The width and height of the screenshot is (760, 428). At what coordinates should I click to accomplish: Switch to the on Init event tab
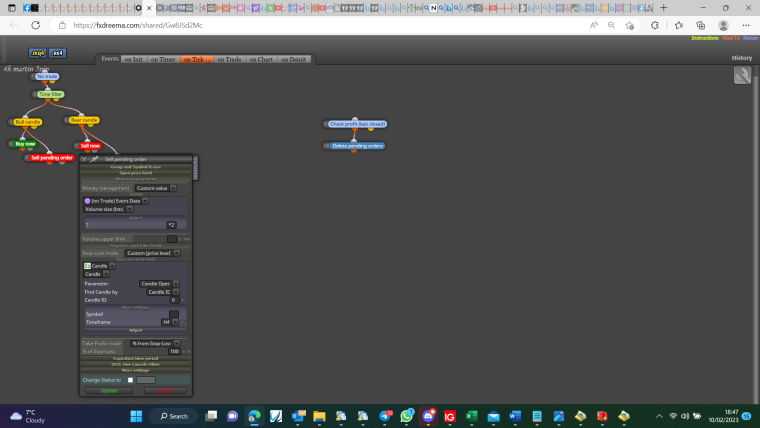(x=133, y=59)
